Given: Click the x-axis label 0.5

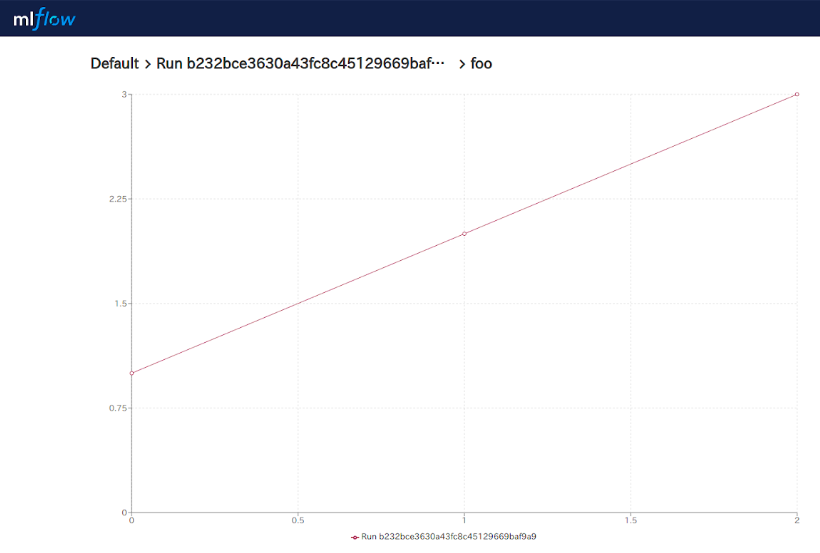Looking at the screenshot, I should 298,520.
